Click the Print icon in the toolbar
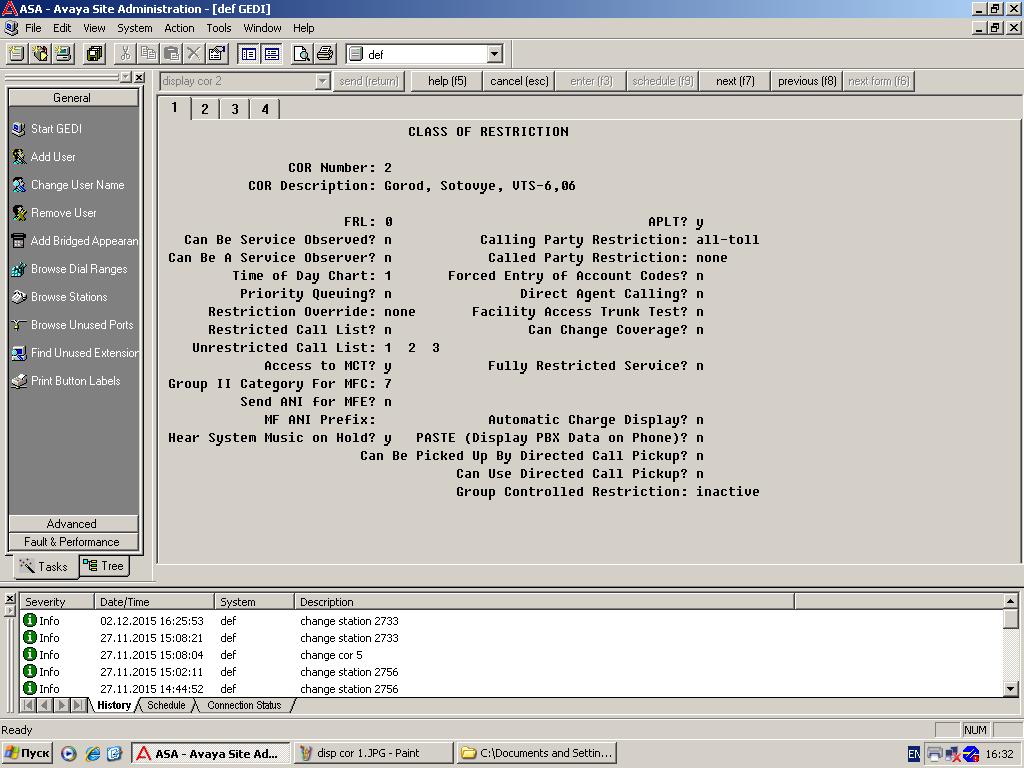This screenshot has height=768, width=1024. tap(325, 54)
